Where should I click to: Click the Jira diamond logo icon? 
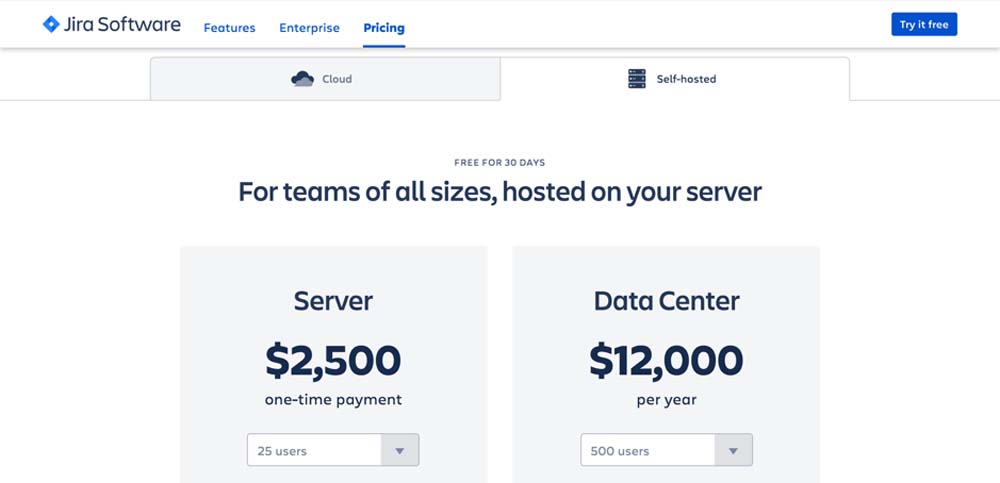pos(51,24)
